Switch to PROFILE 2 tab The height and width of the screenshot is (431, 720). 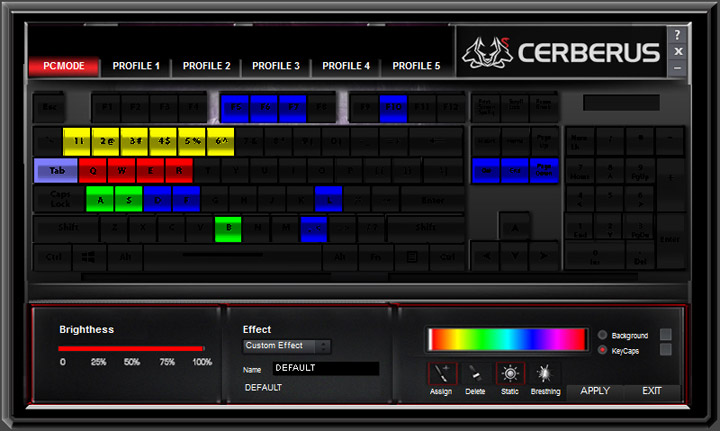click(x=206, y=66)
